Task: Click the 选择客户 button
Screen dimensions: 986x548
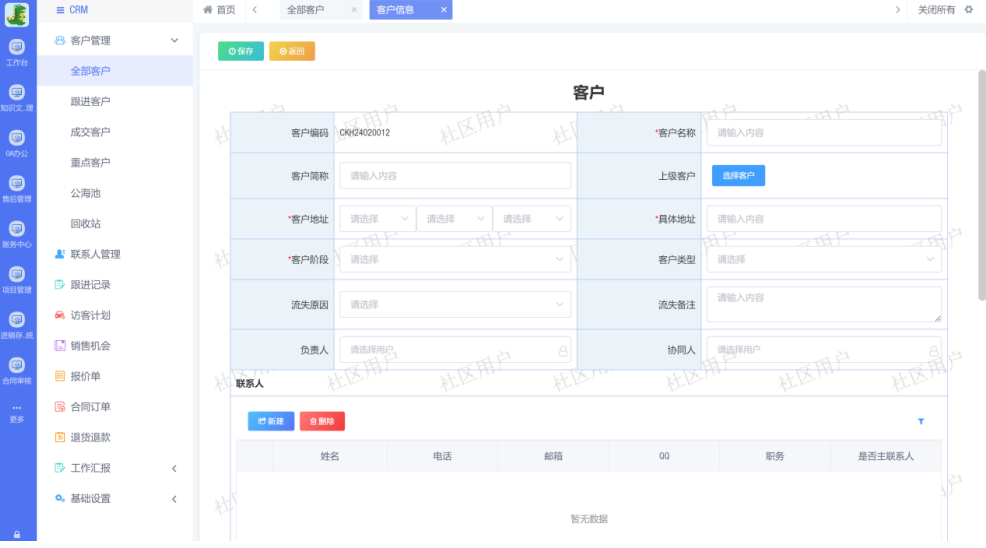Action: (x=738, y=176)
